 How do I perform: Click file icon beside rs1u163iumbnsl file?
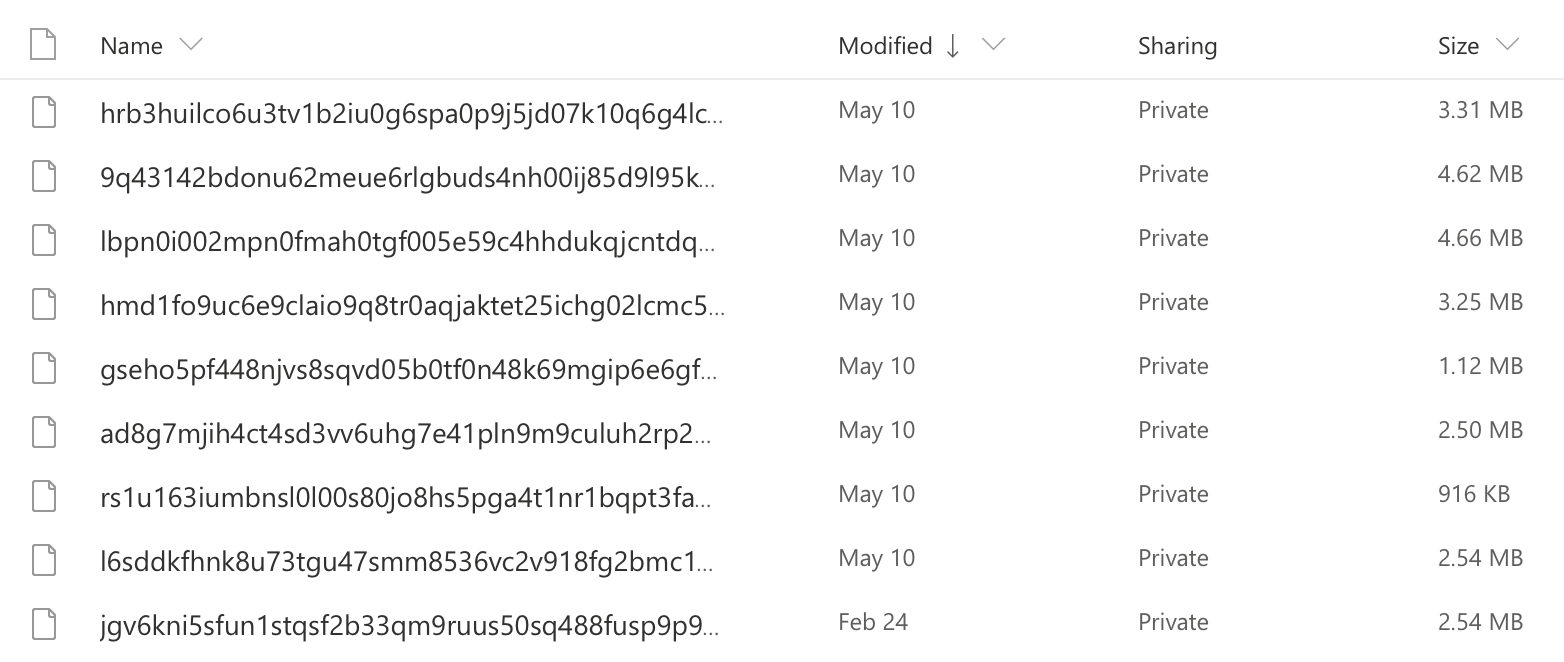[x=43, y=494]
